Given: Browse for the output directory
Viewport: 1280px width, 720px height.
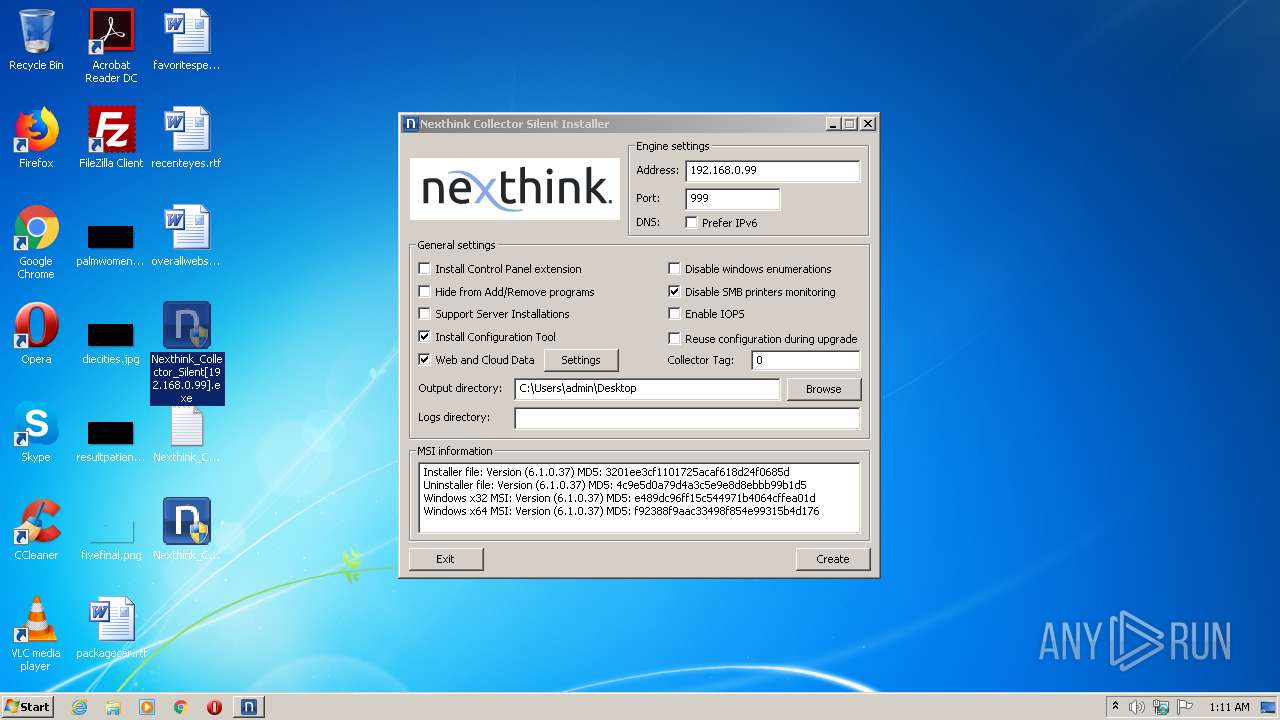Looking at the screenshot, I should click(824, 389).
